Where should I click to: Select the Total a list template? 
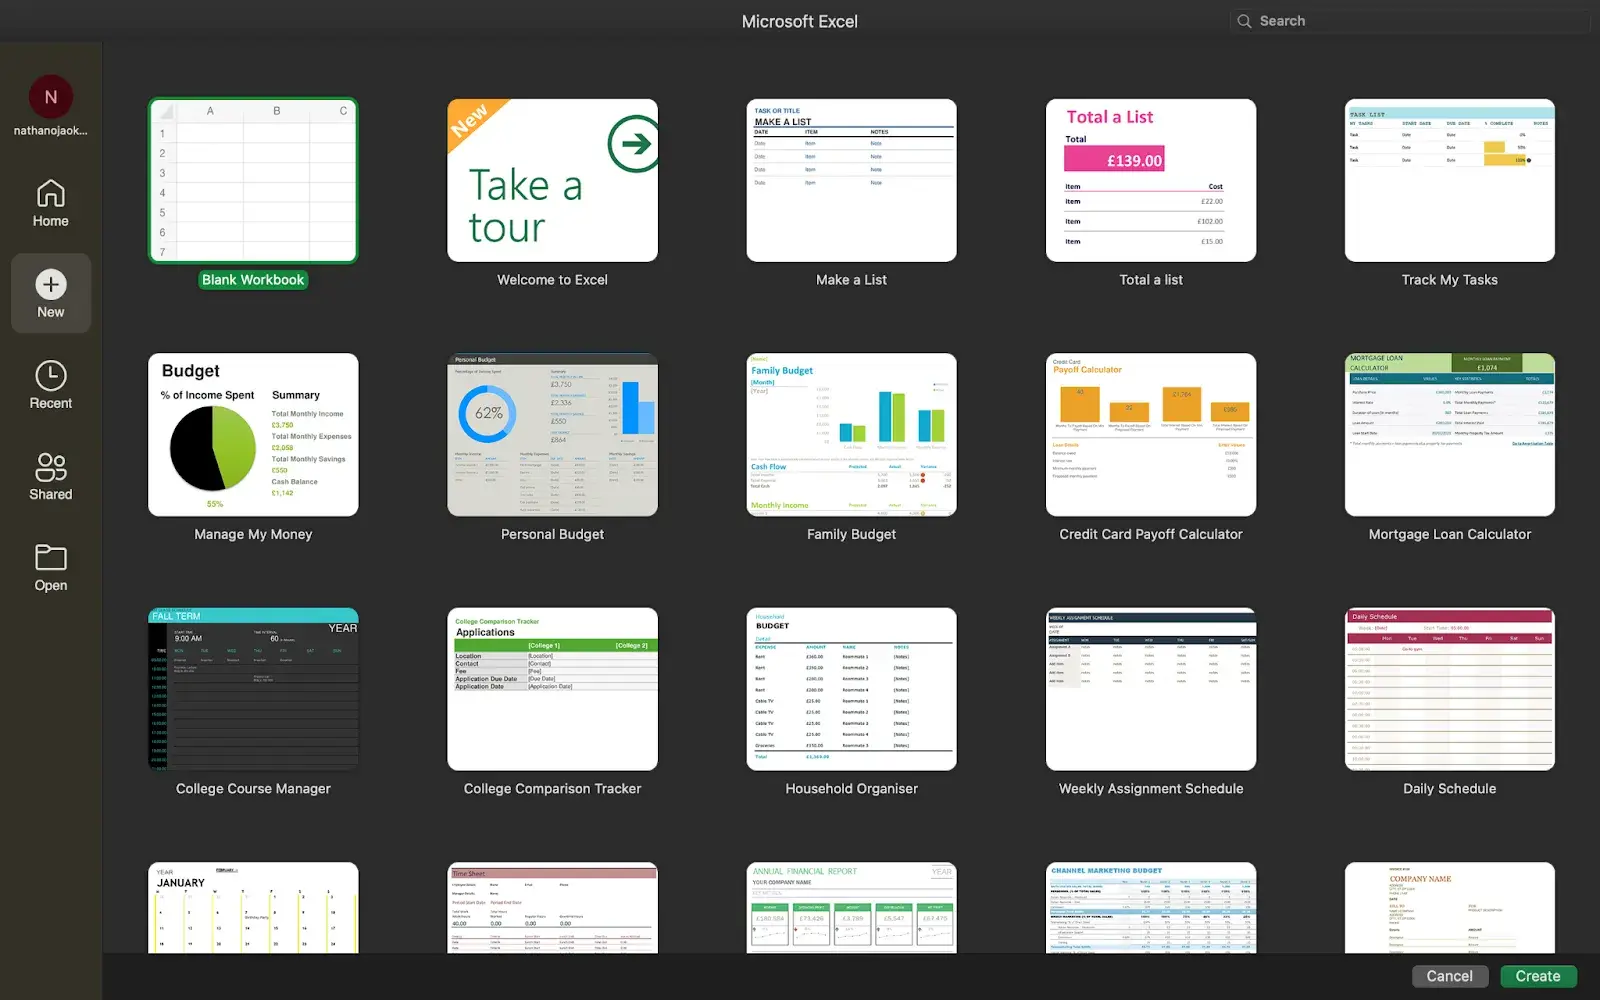pyautogui.click(x=1151, y=180)
